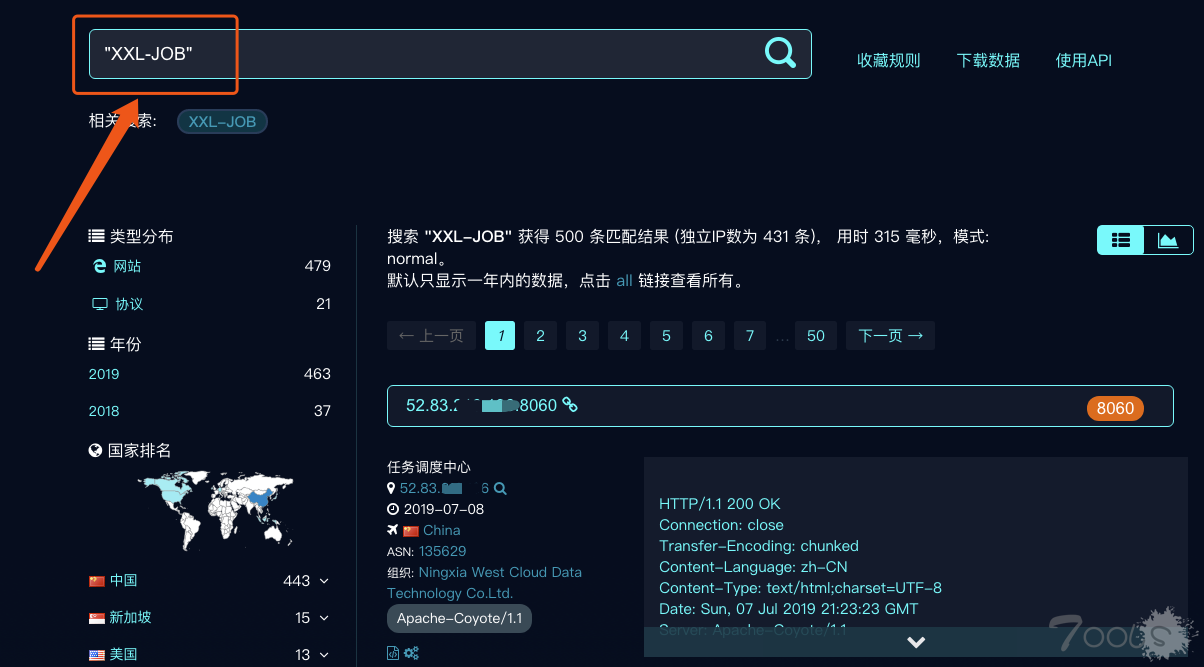Filter by 网站 type
This screenshot has height=667, width=1204.
click(x=127, y=266)
